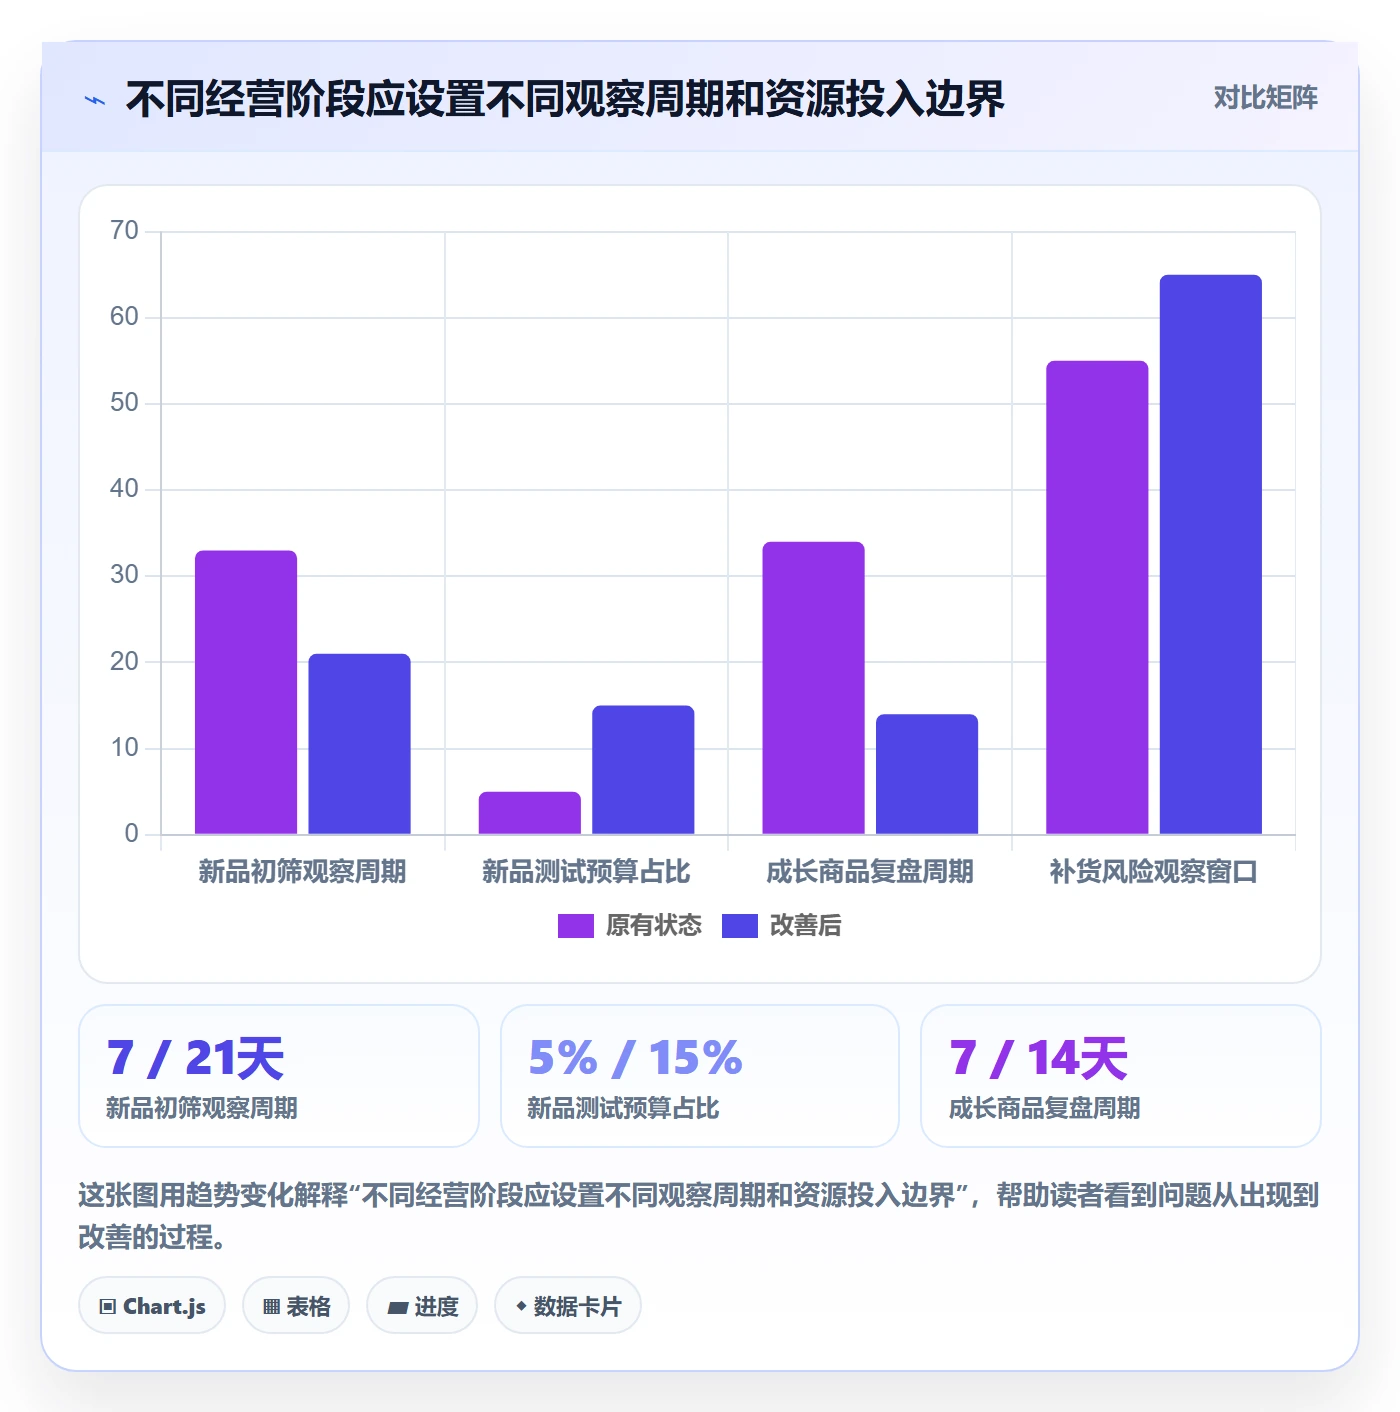Viewport: 1400px width, 1412px height.
Task: Toggle the 改善后 legend swatch
Action: point(740,926)
